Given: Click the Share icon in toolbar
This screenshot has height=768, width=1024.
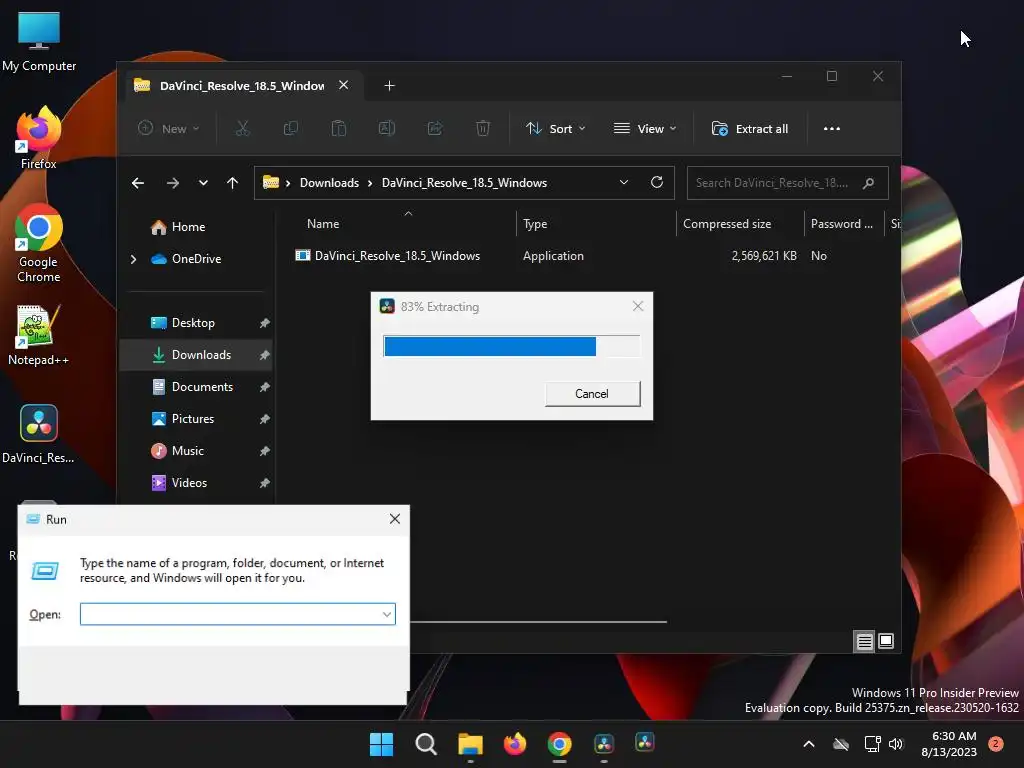Looking at the screenshot, I should pos(435,129).
